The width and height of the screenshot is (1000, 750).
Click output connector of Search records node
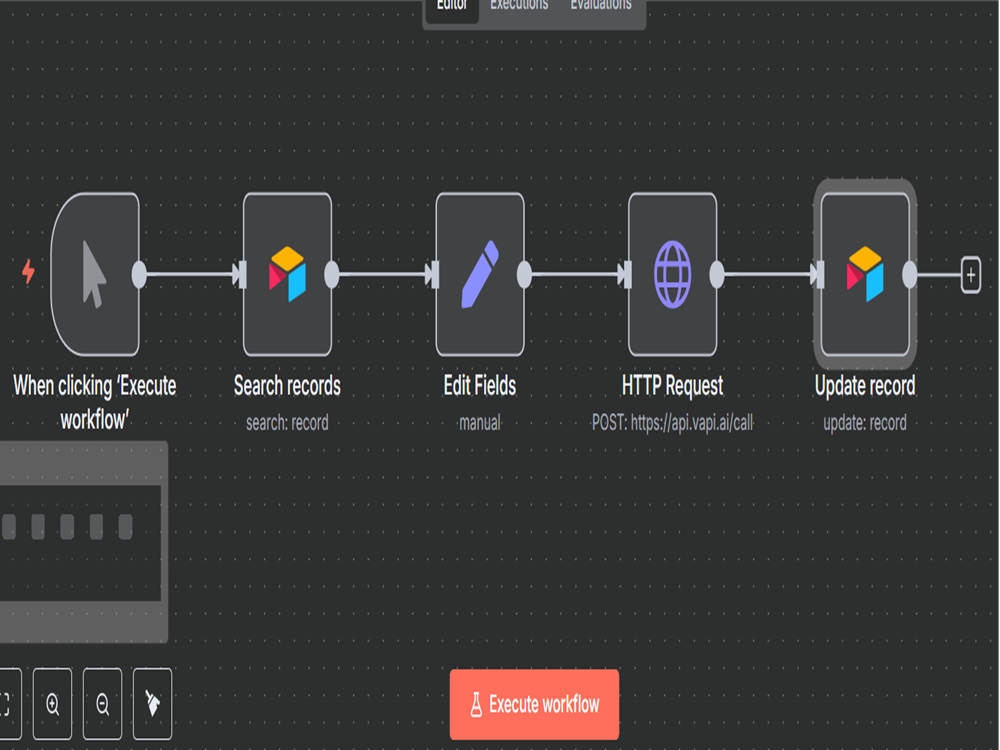click(x=332, y=274)
